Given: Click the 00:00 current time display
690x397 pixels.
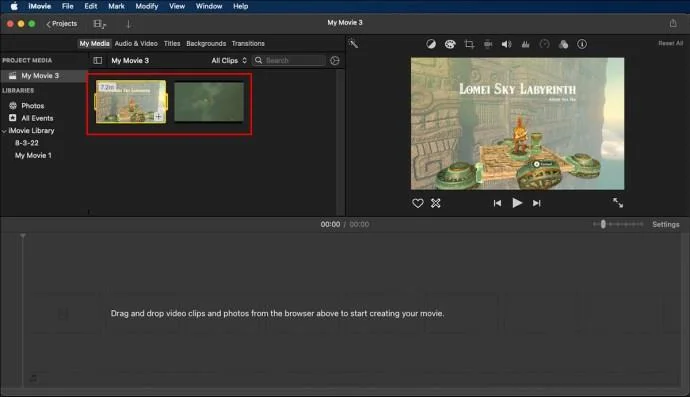Looking at the screenshot, I should (330, 224).
